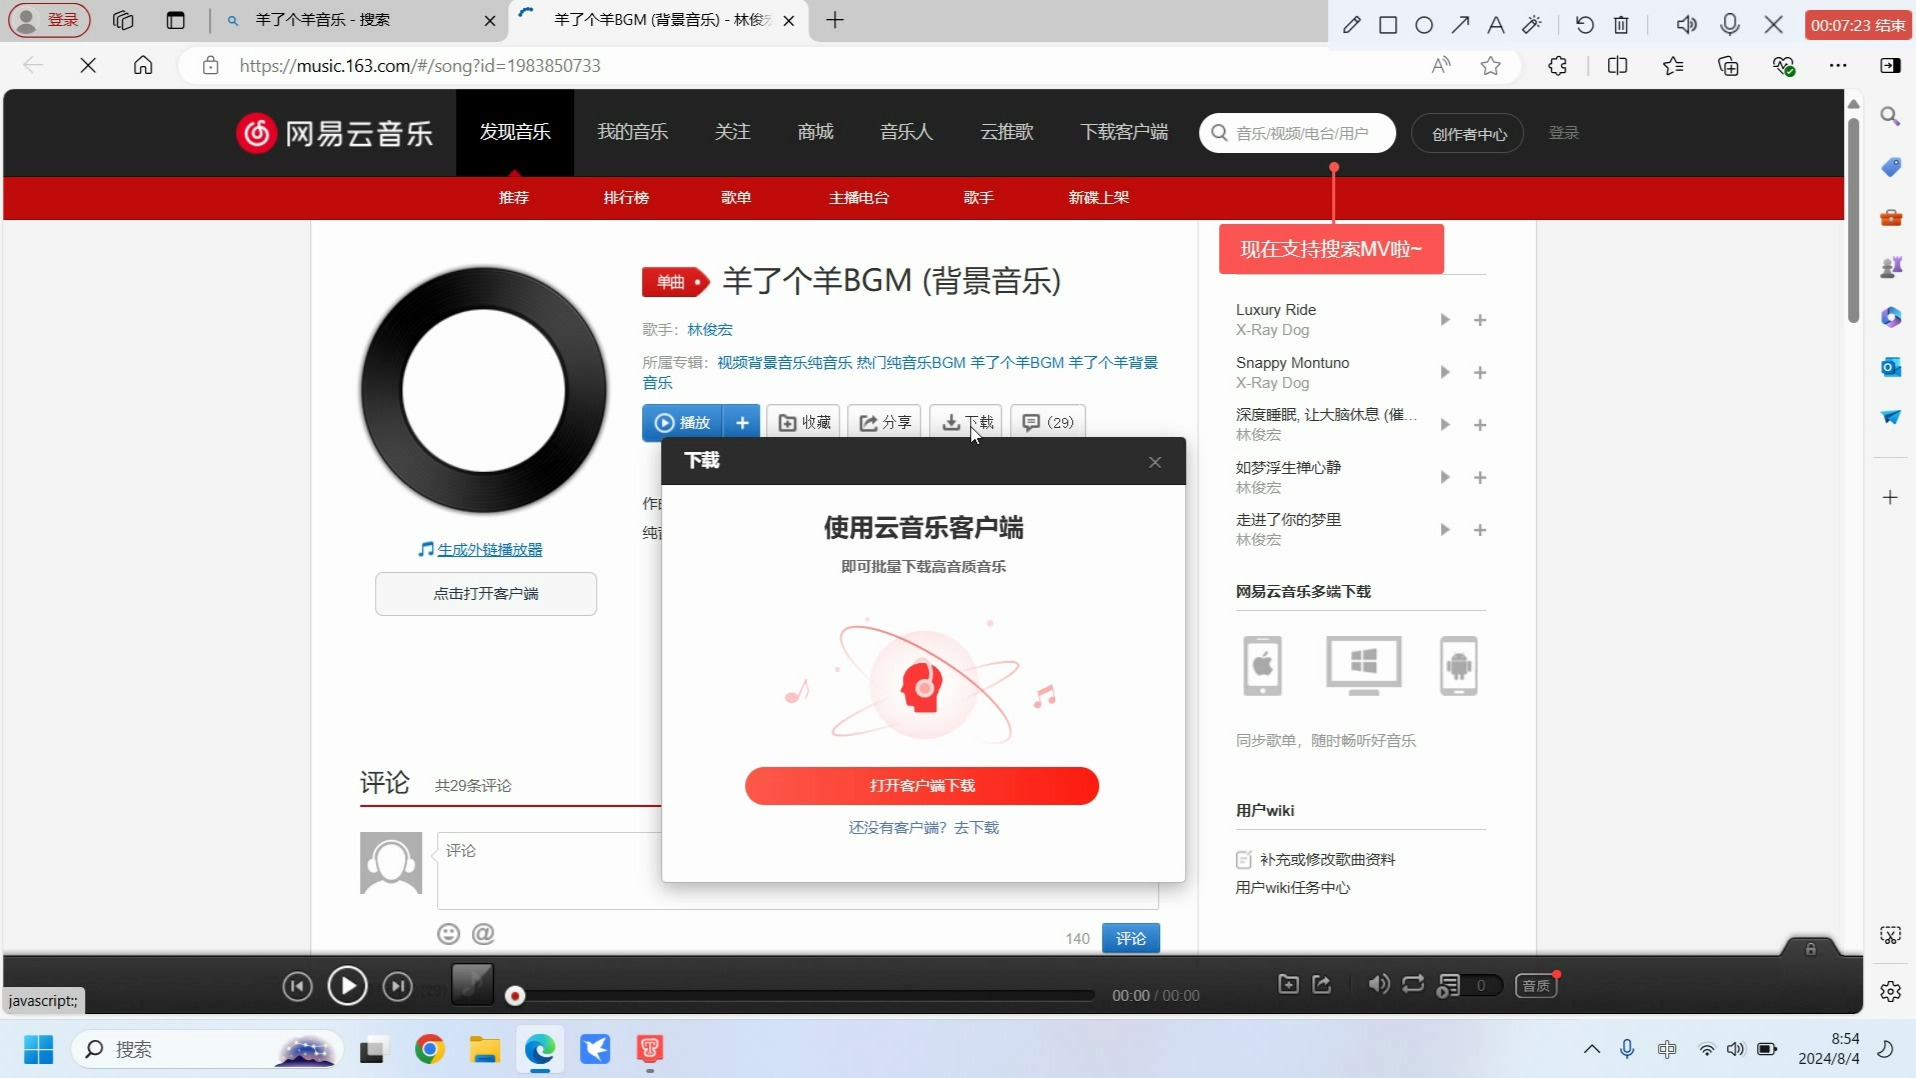
Task: Play the current track with the play button
Action: click(x=347, y=986)
